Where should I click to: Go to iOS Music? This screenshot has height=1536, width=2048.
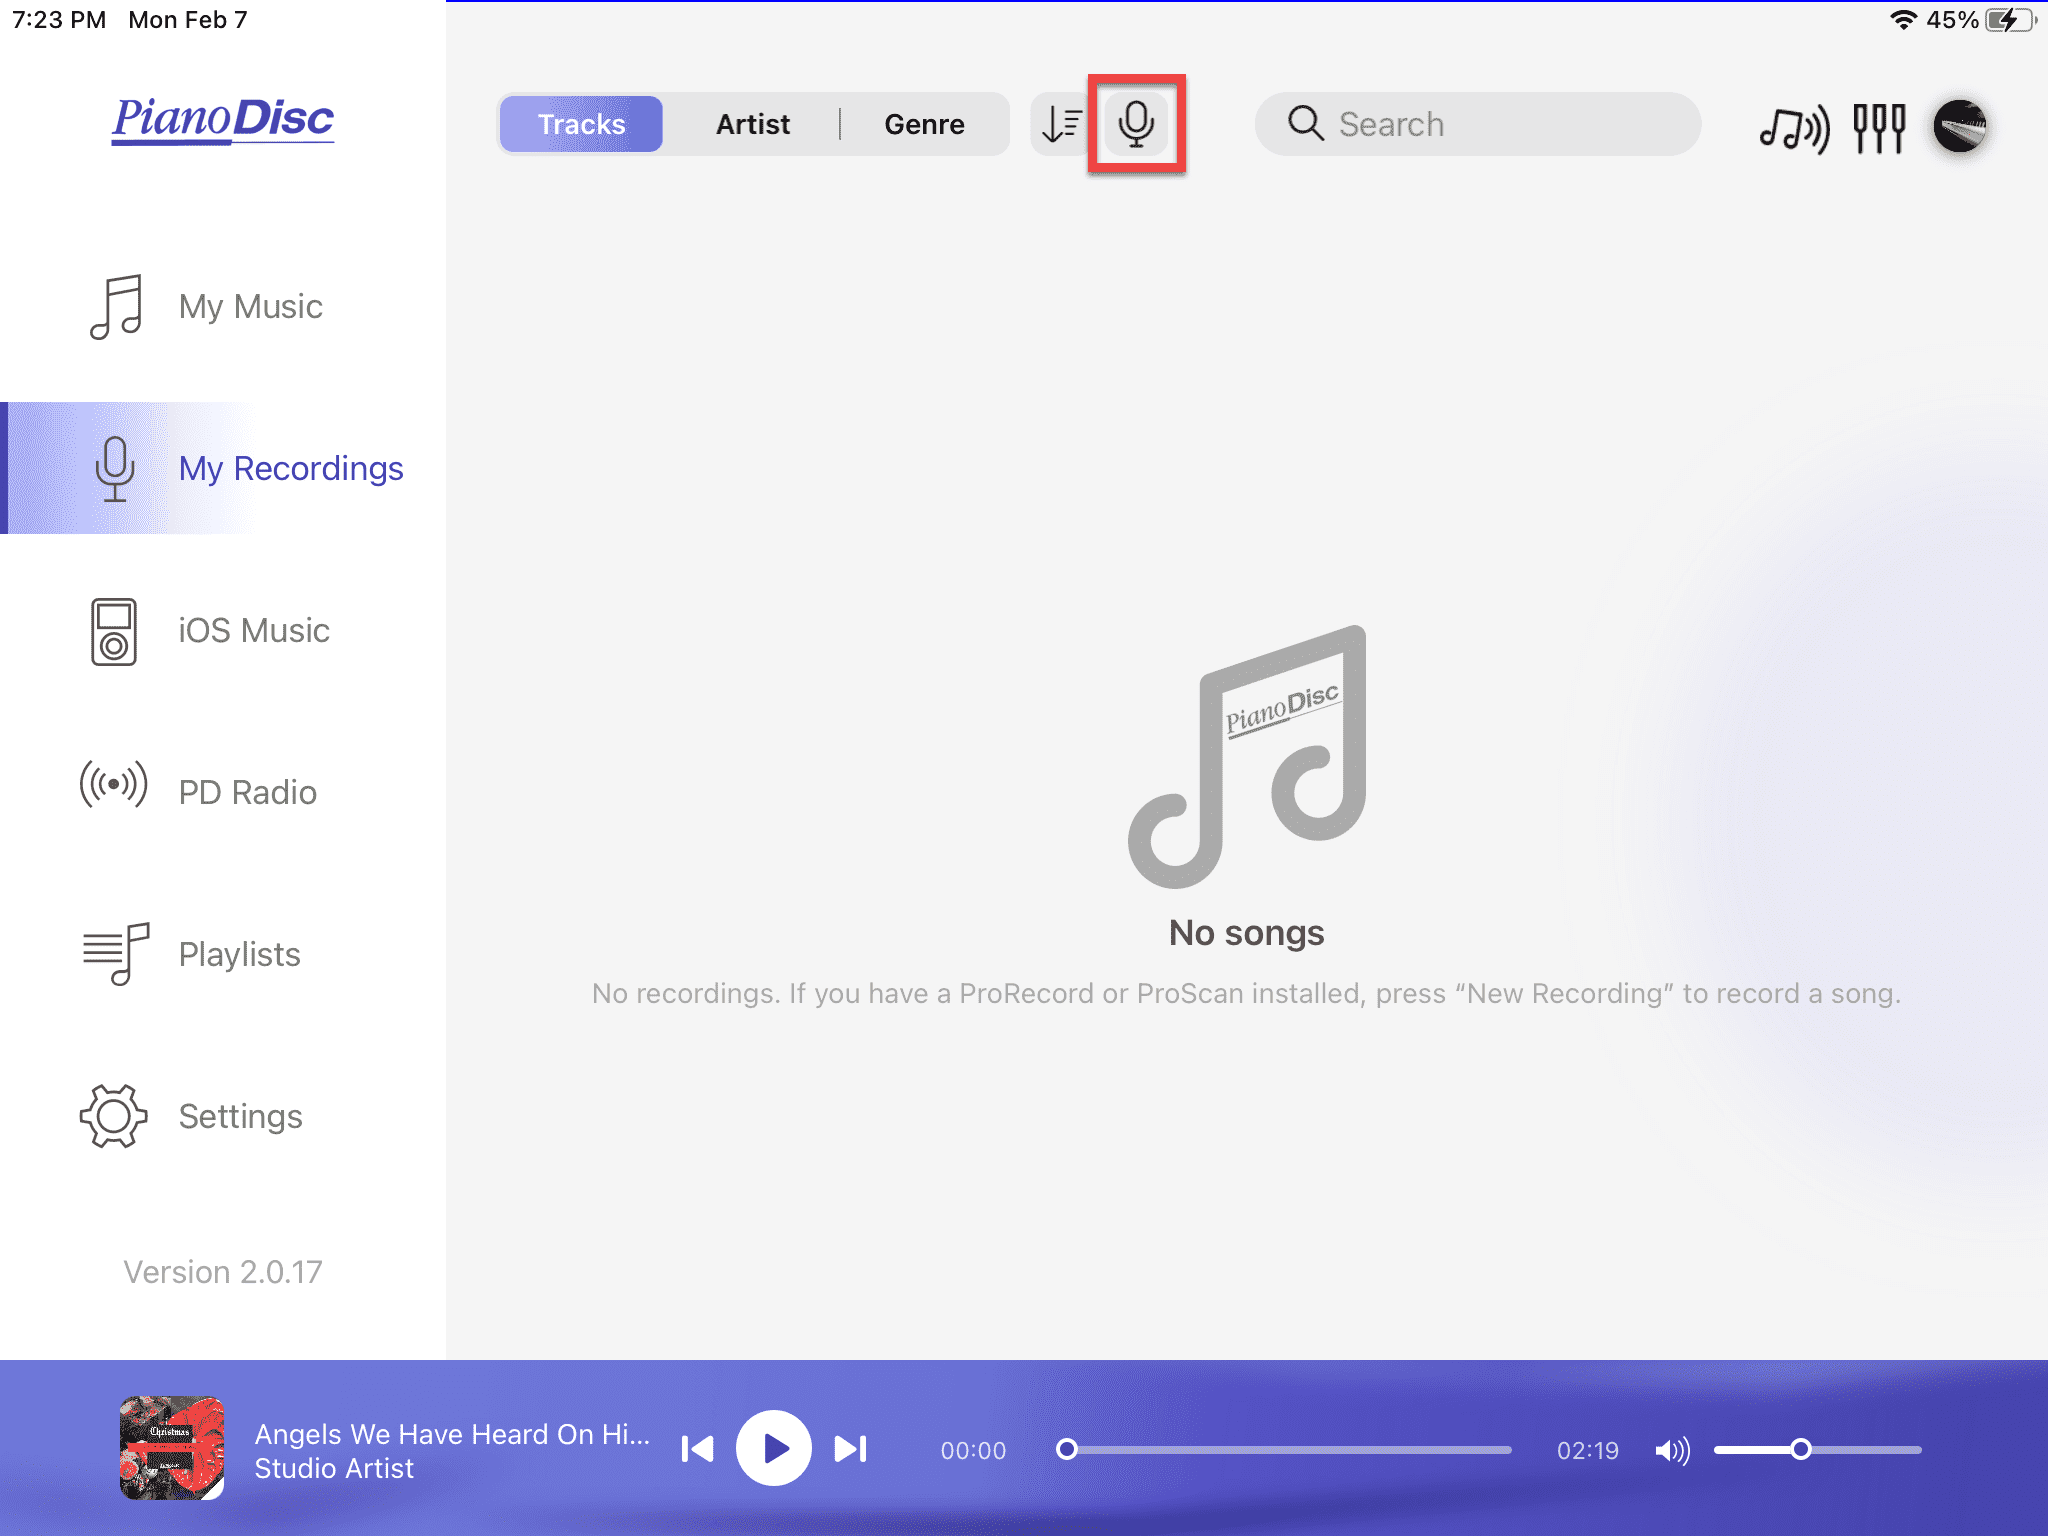223,631
